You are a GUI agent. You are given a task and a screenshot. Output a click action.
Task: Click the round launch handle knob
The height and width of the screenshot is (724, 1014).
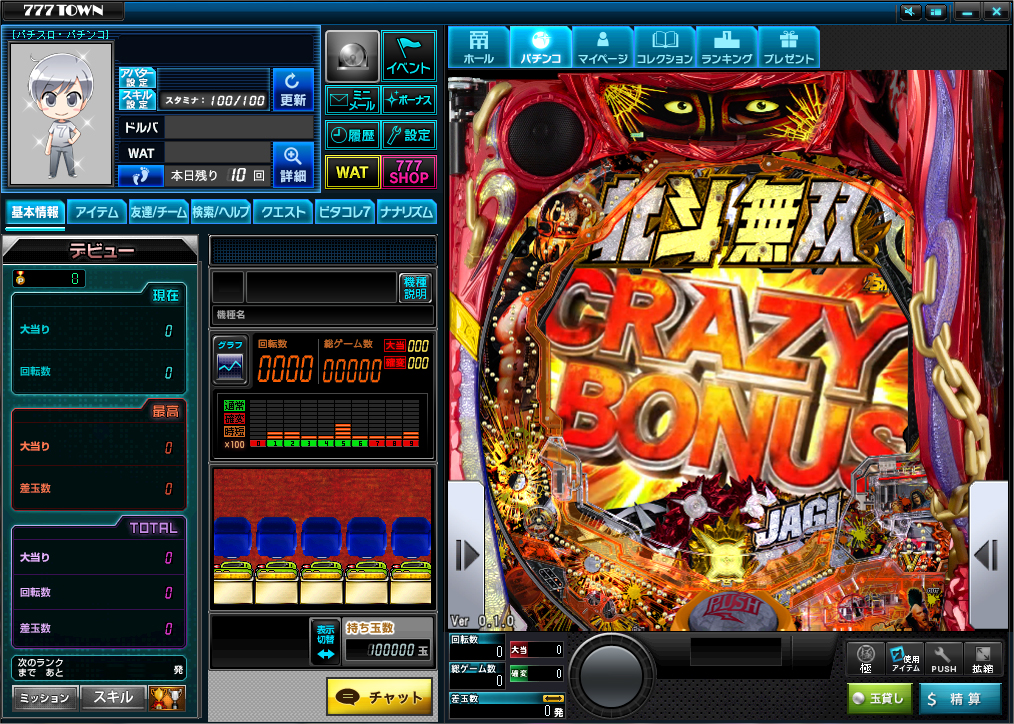(611, 675)
